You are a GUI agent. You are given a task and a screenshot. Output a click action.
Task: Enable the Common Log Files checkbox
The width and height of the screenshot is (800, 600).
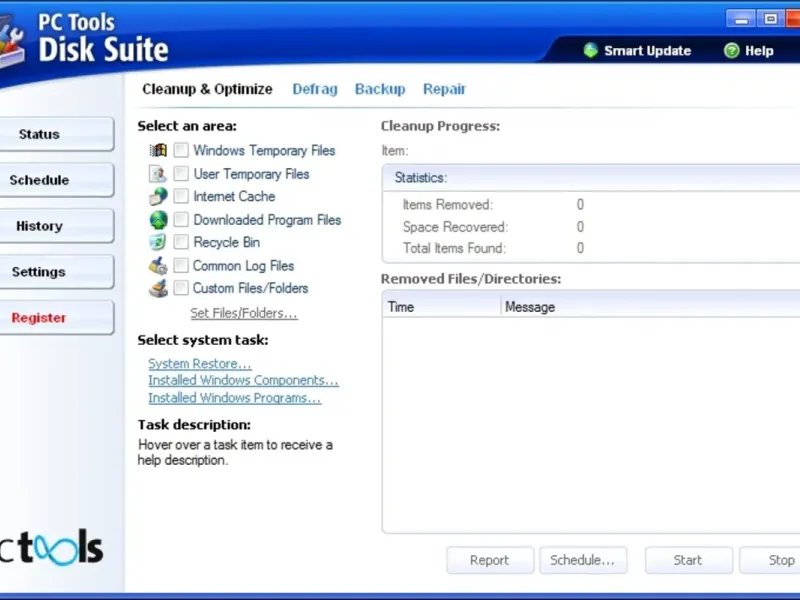(181, 265)
